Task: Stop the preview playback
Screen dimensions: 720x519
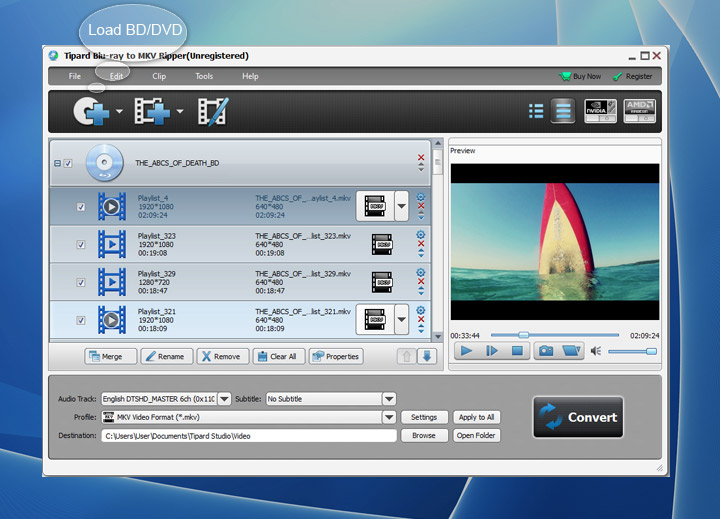Action: click(x=517, y=351)
